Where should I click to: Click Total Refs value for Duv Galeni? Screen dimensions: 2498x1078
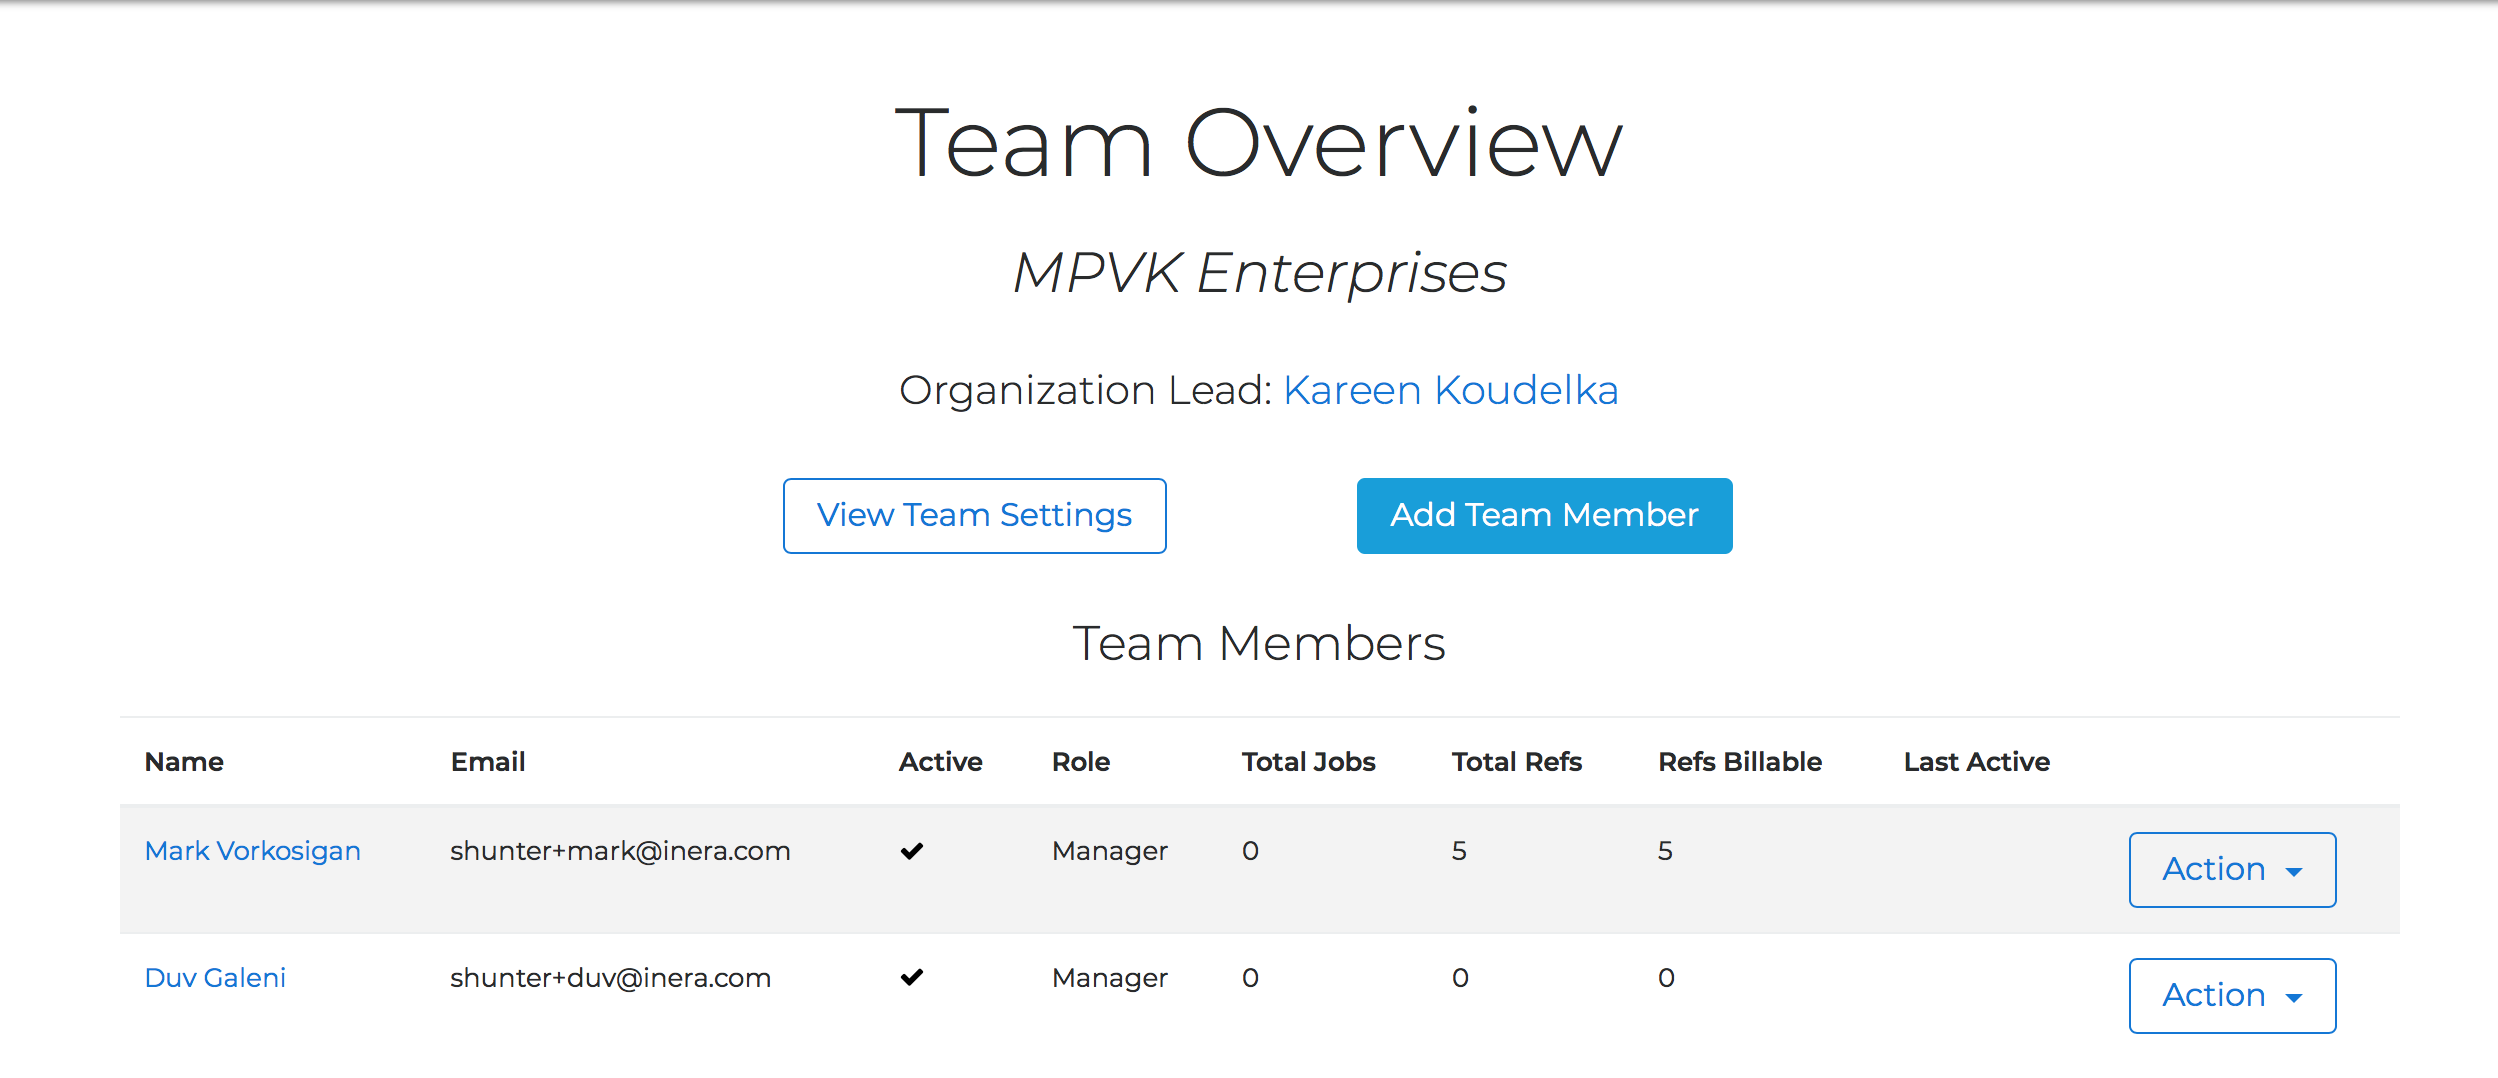[1460, 978]
